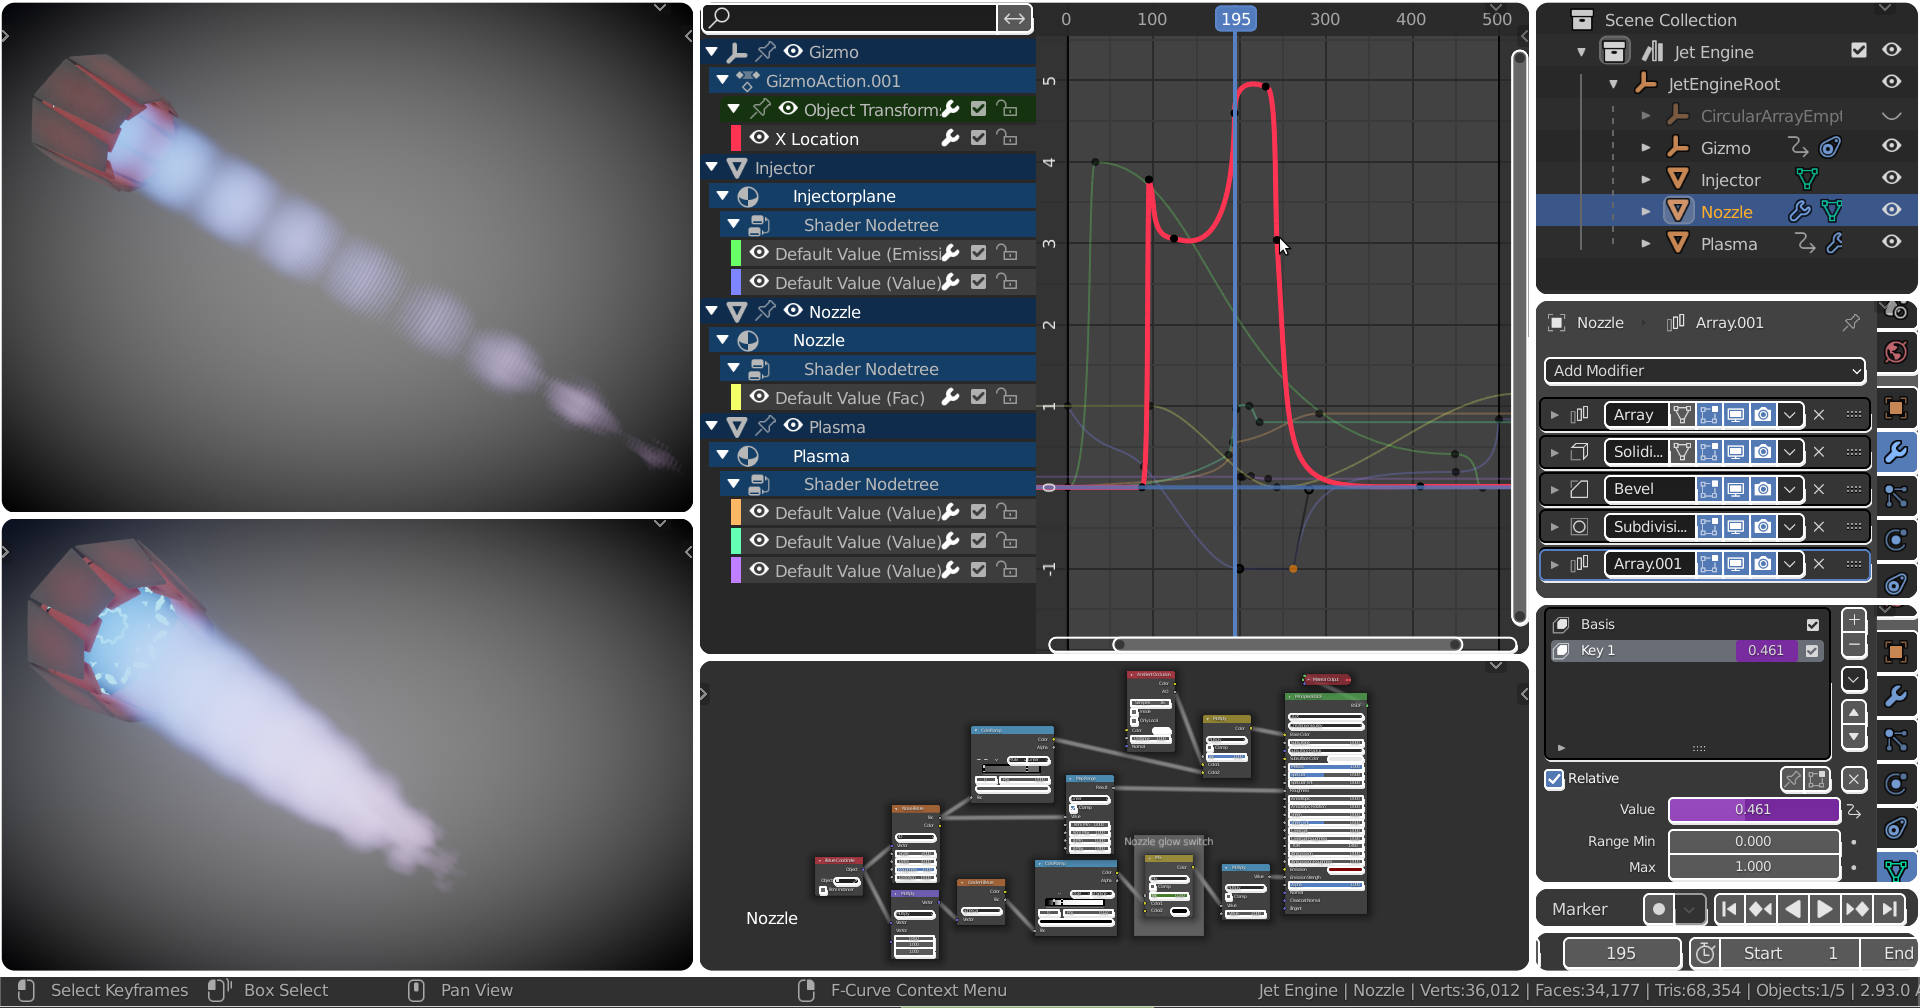Click the World Properties globe icon
This screenshot has height=1008, width=1920.
pyautogui.click(x=1897, y=352)
